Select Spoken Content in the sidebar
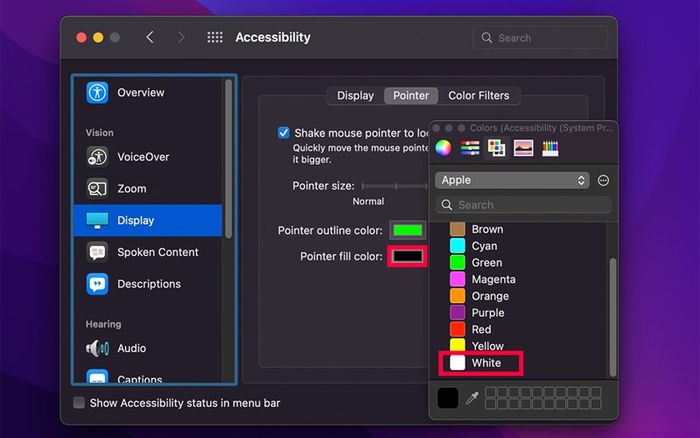This screenshot has height=438, width=700. coord(157,252)
